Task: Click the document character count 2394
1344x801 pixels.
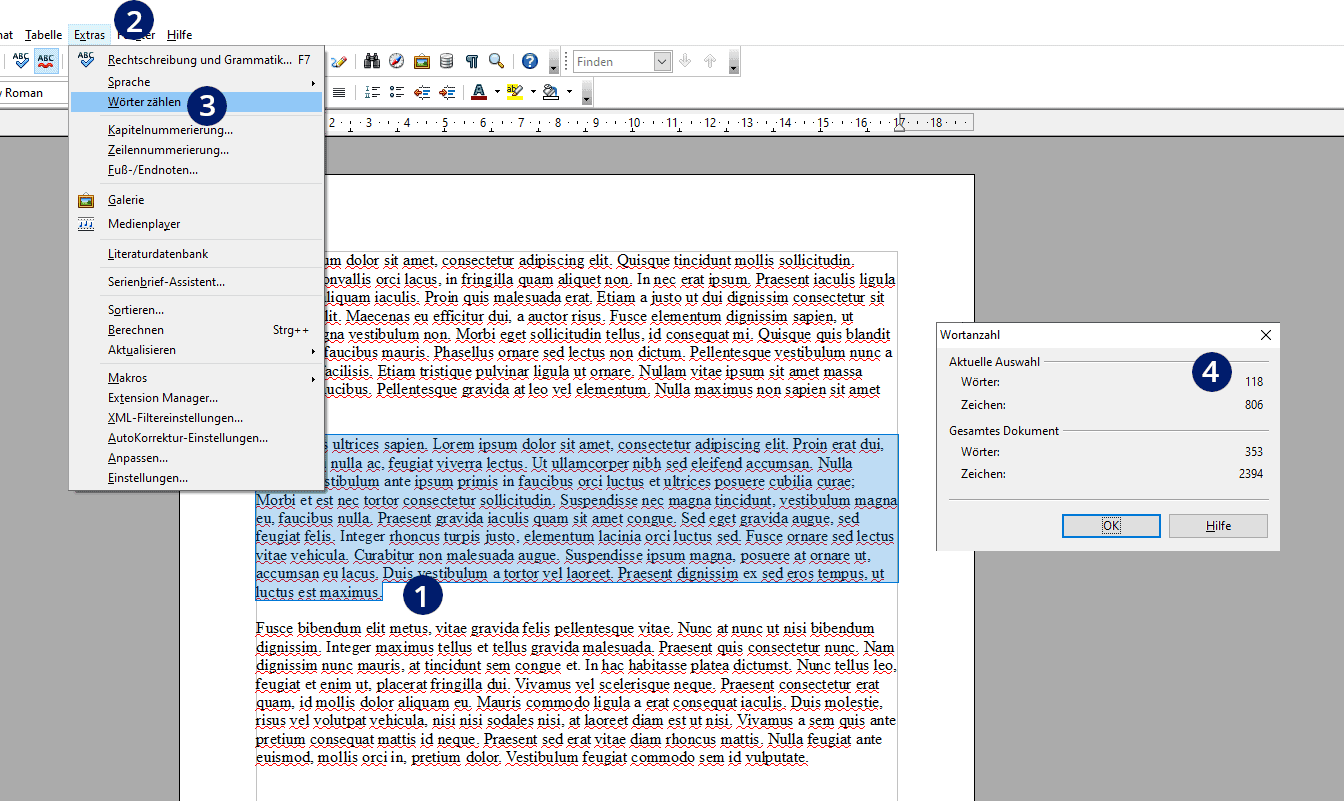Action: click(x=1251, y=474)
